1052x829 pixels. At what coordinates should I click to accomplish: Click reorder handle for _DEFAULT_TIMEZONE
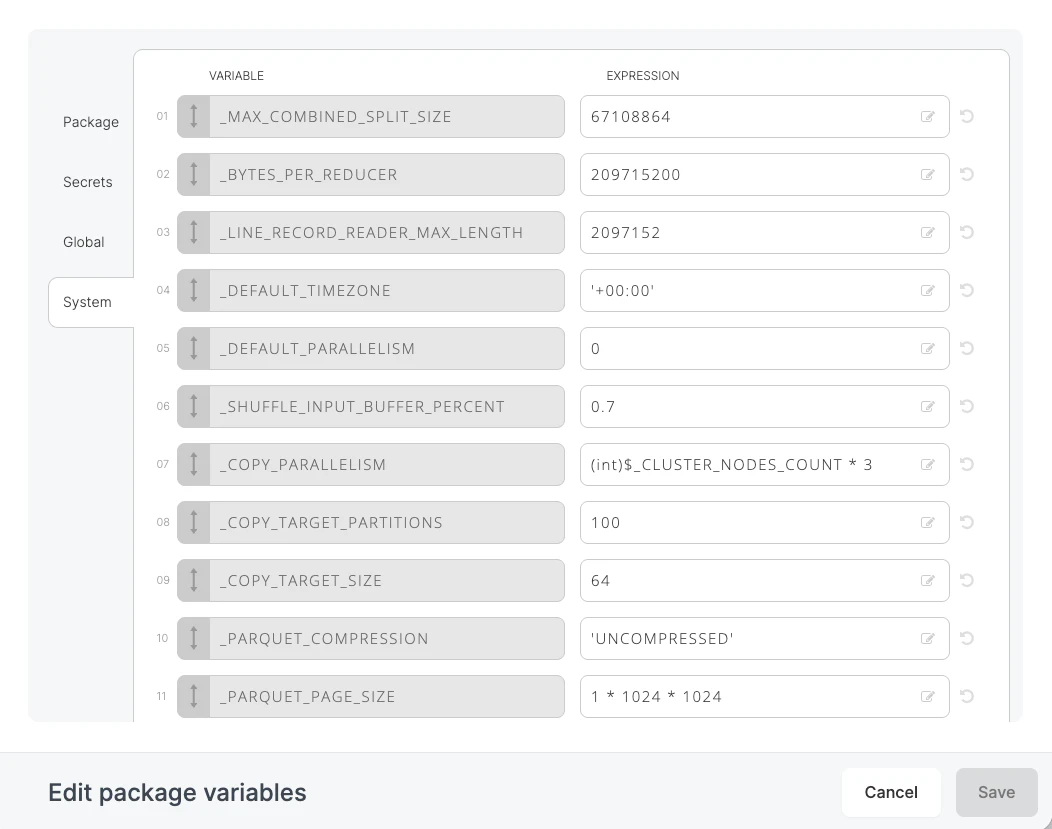(194, 290)
